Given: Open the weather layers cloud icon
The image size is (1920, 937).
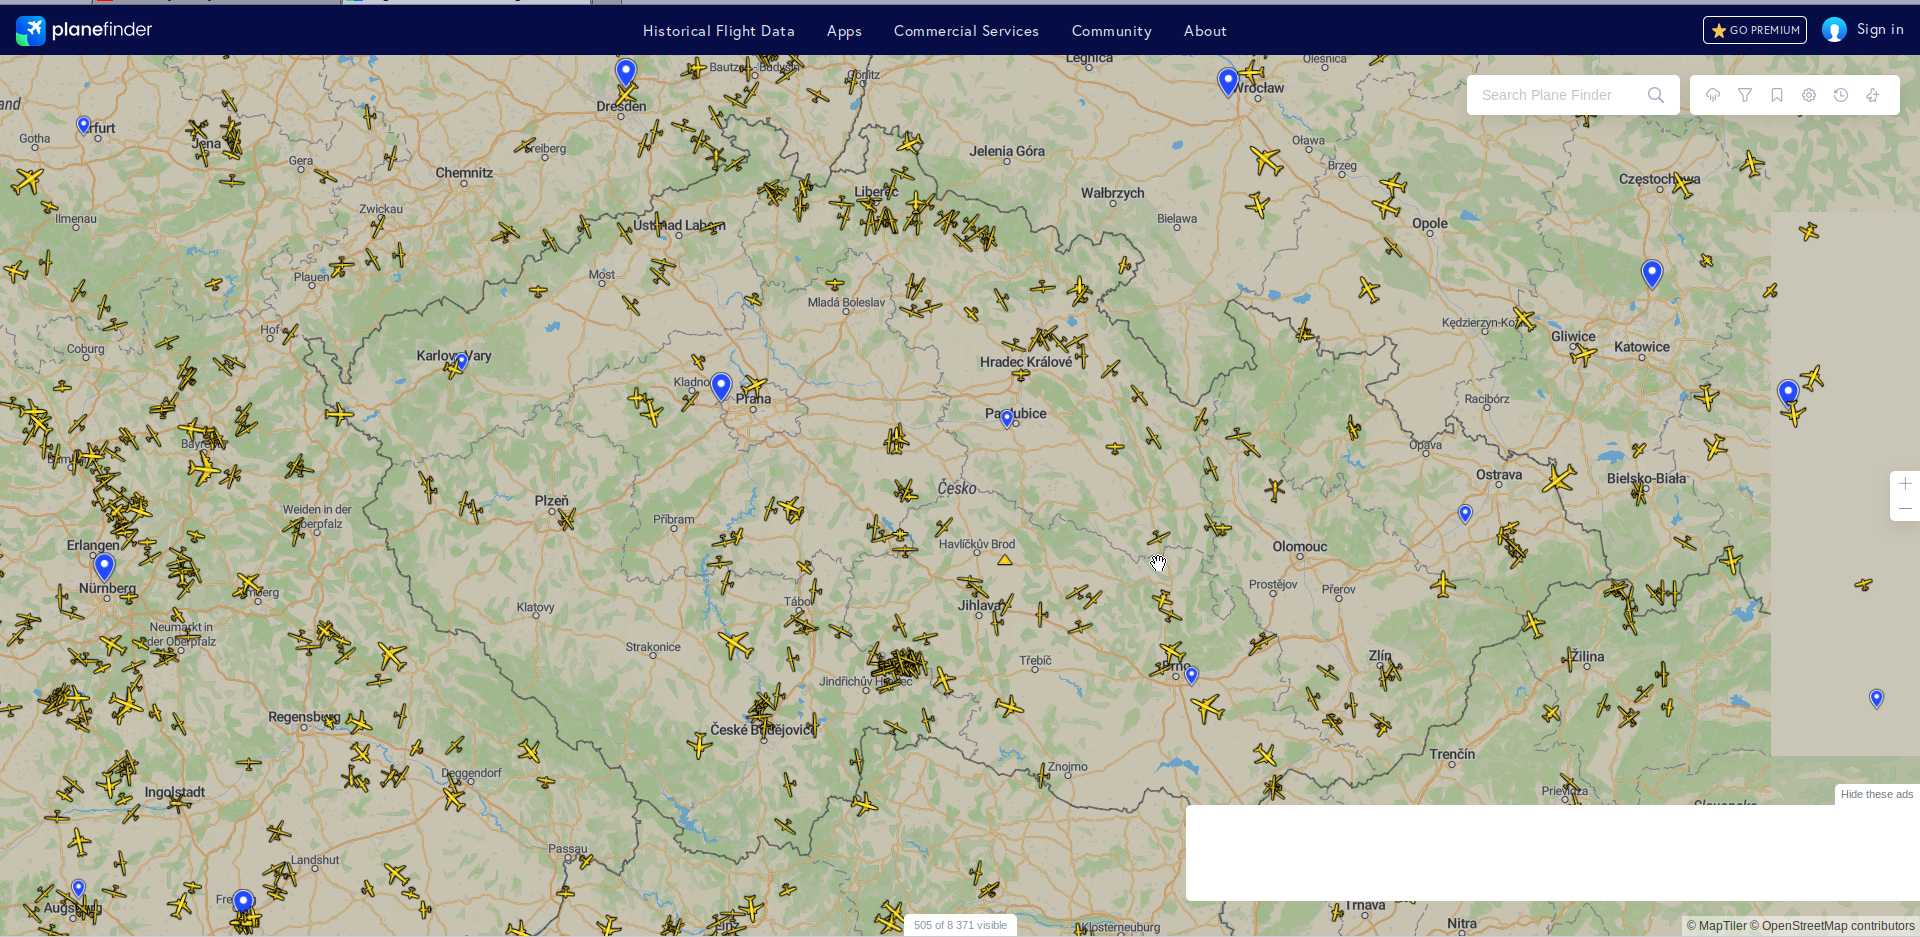Looking at the screenshot, I should pyautogui.click(x=1713, y=95).
